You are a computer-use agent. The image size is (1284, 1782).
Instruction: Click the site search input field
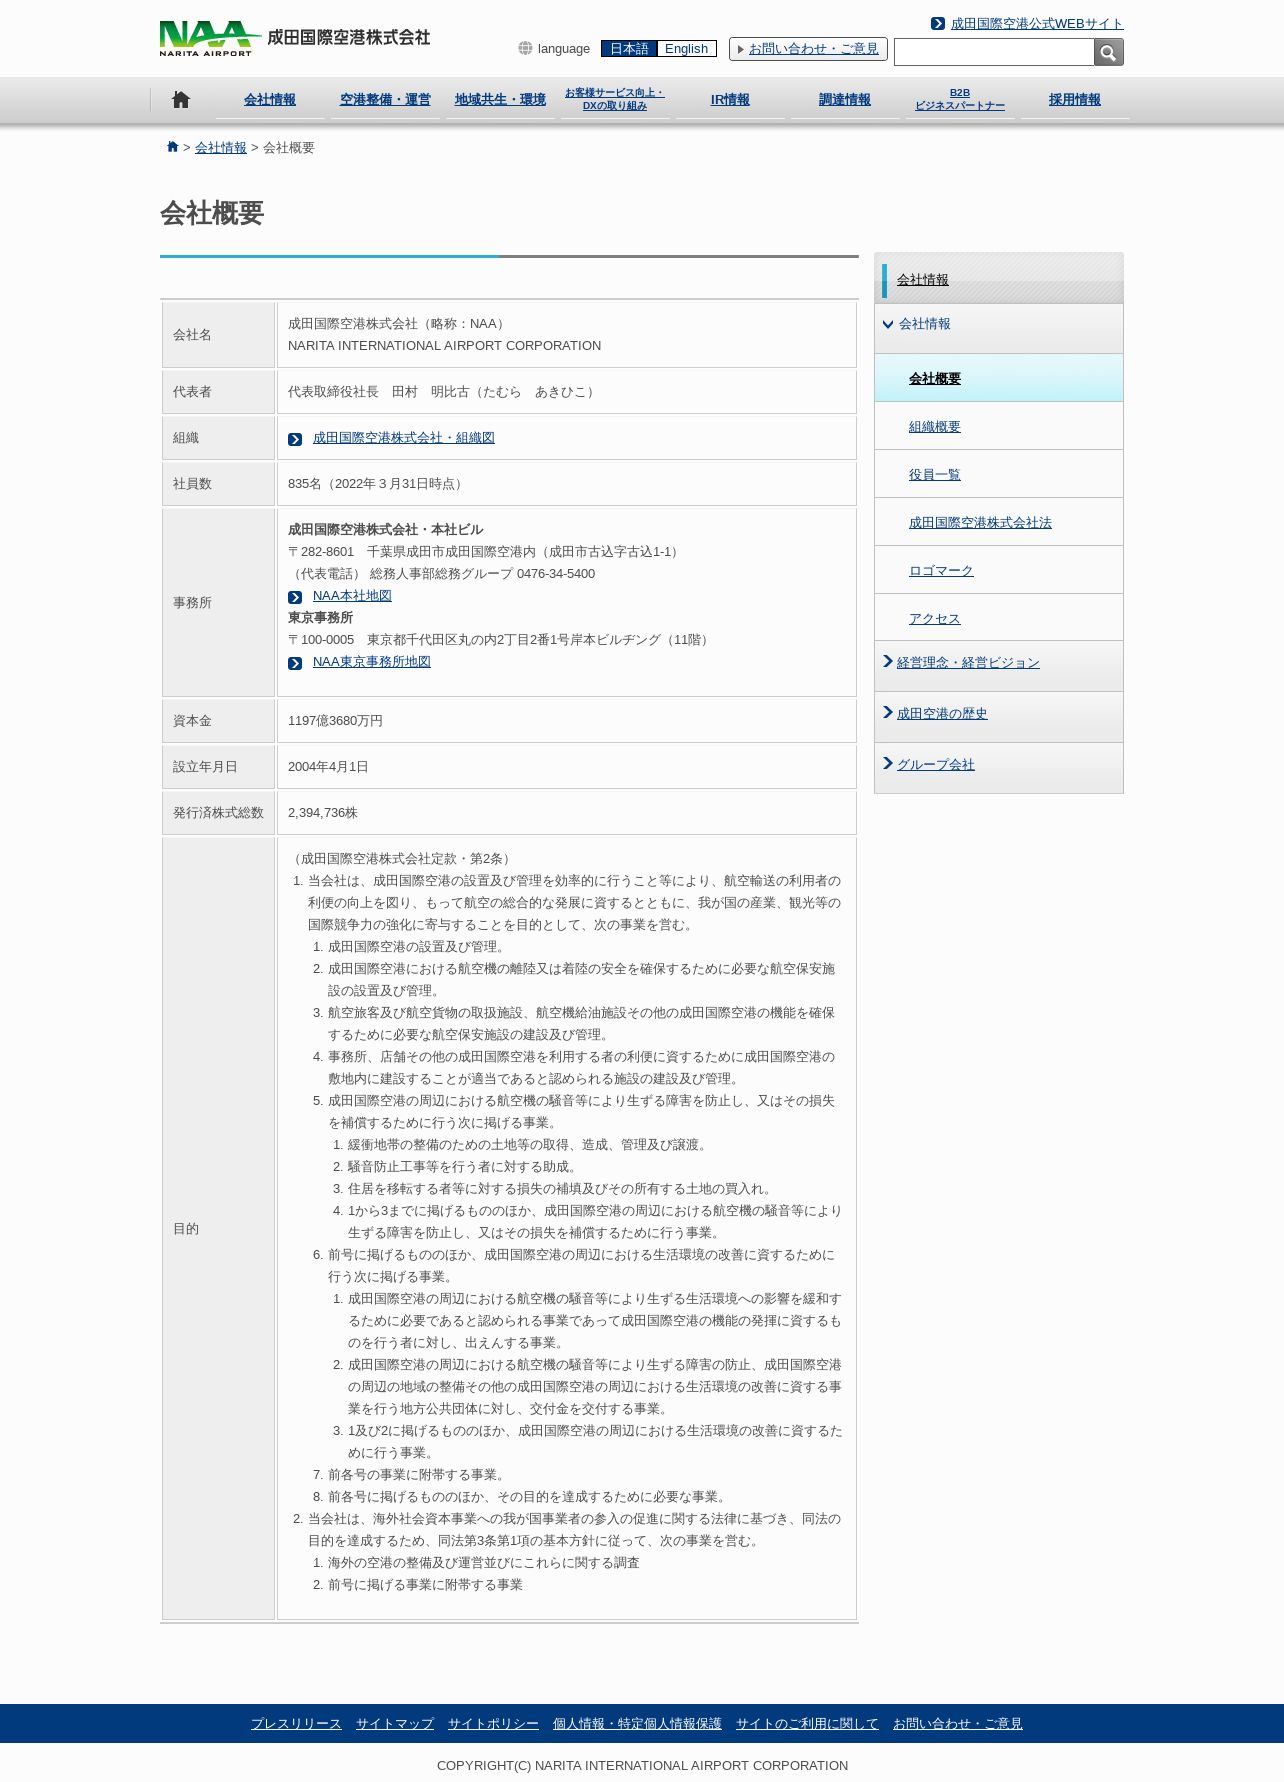pos(994,52)
